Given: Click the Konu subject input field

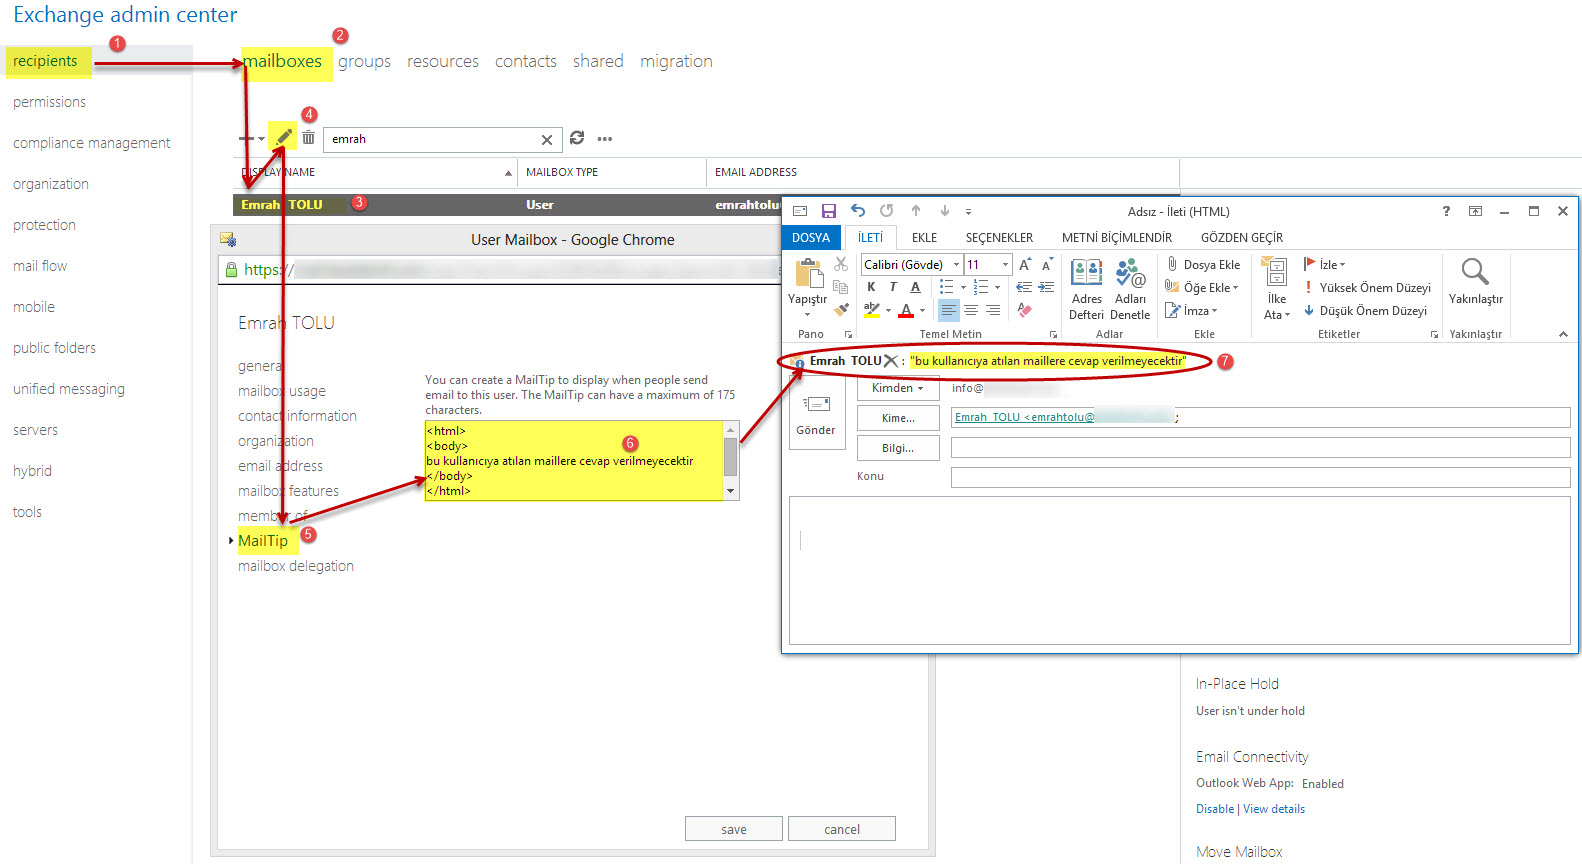Looking at the screenshot, I should pos(1260,477).
